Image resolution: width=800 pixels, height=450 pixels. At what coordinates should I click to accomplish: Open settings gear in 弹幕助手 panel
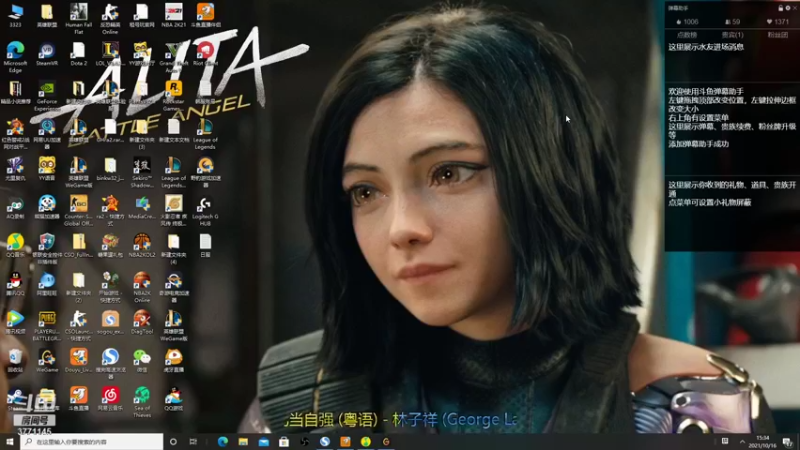pos(787,8)
